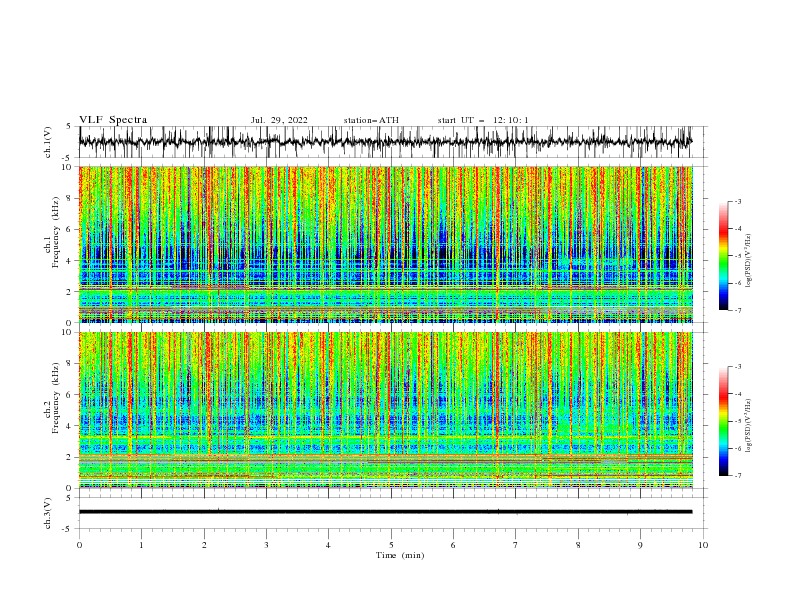The image size is (792, 612).
Task: Click the '-7' value on ch.2 colorbar
Action: (737, 476)
